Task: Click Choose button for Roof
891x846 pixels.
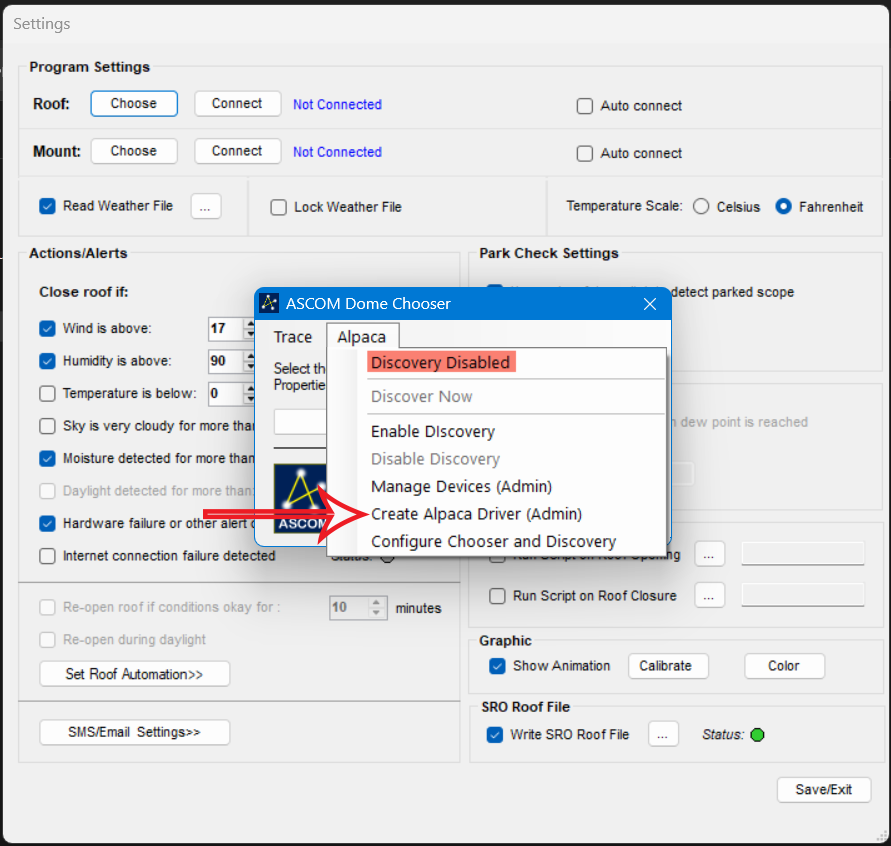Action: (134, 103)
